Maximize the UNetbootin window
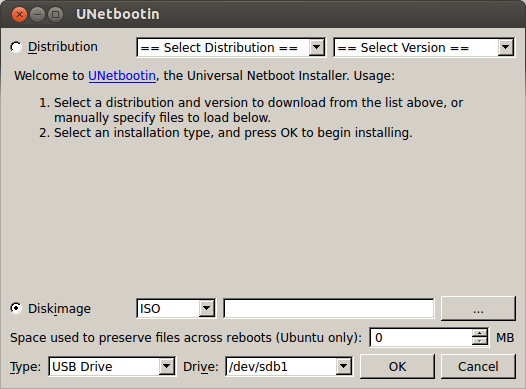Screen dimensions: 526x389 click(x=56, y=15)
